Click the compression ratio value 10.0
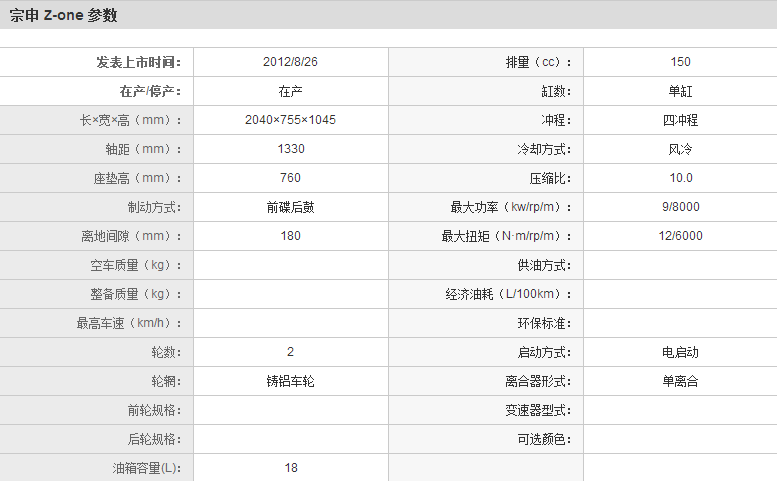777x481 pixels. click(680, 178)
